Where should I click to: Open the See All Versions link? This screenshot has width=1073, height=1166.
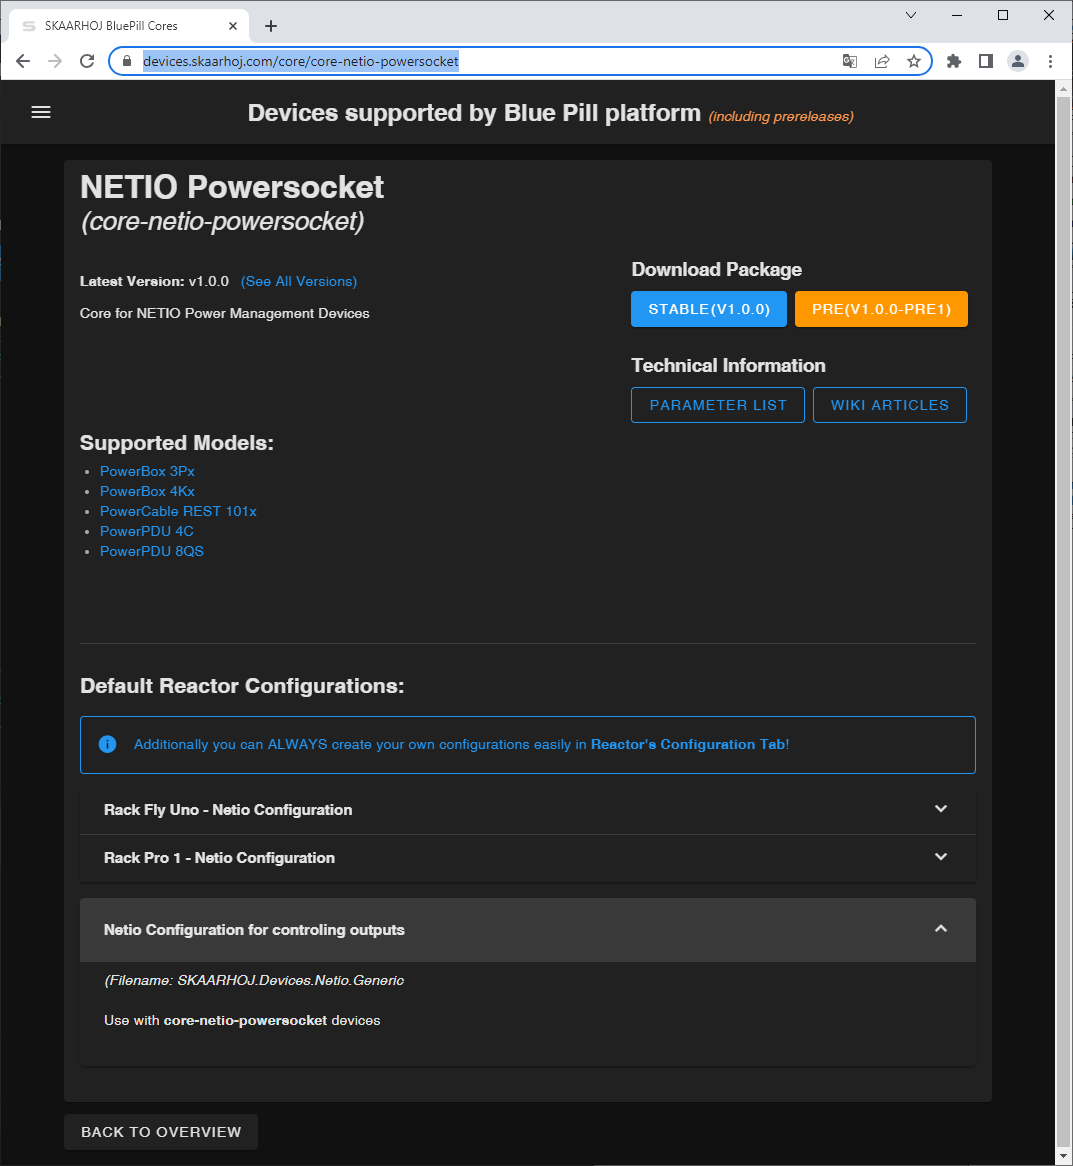(299, 281)
